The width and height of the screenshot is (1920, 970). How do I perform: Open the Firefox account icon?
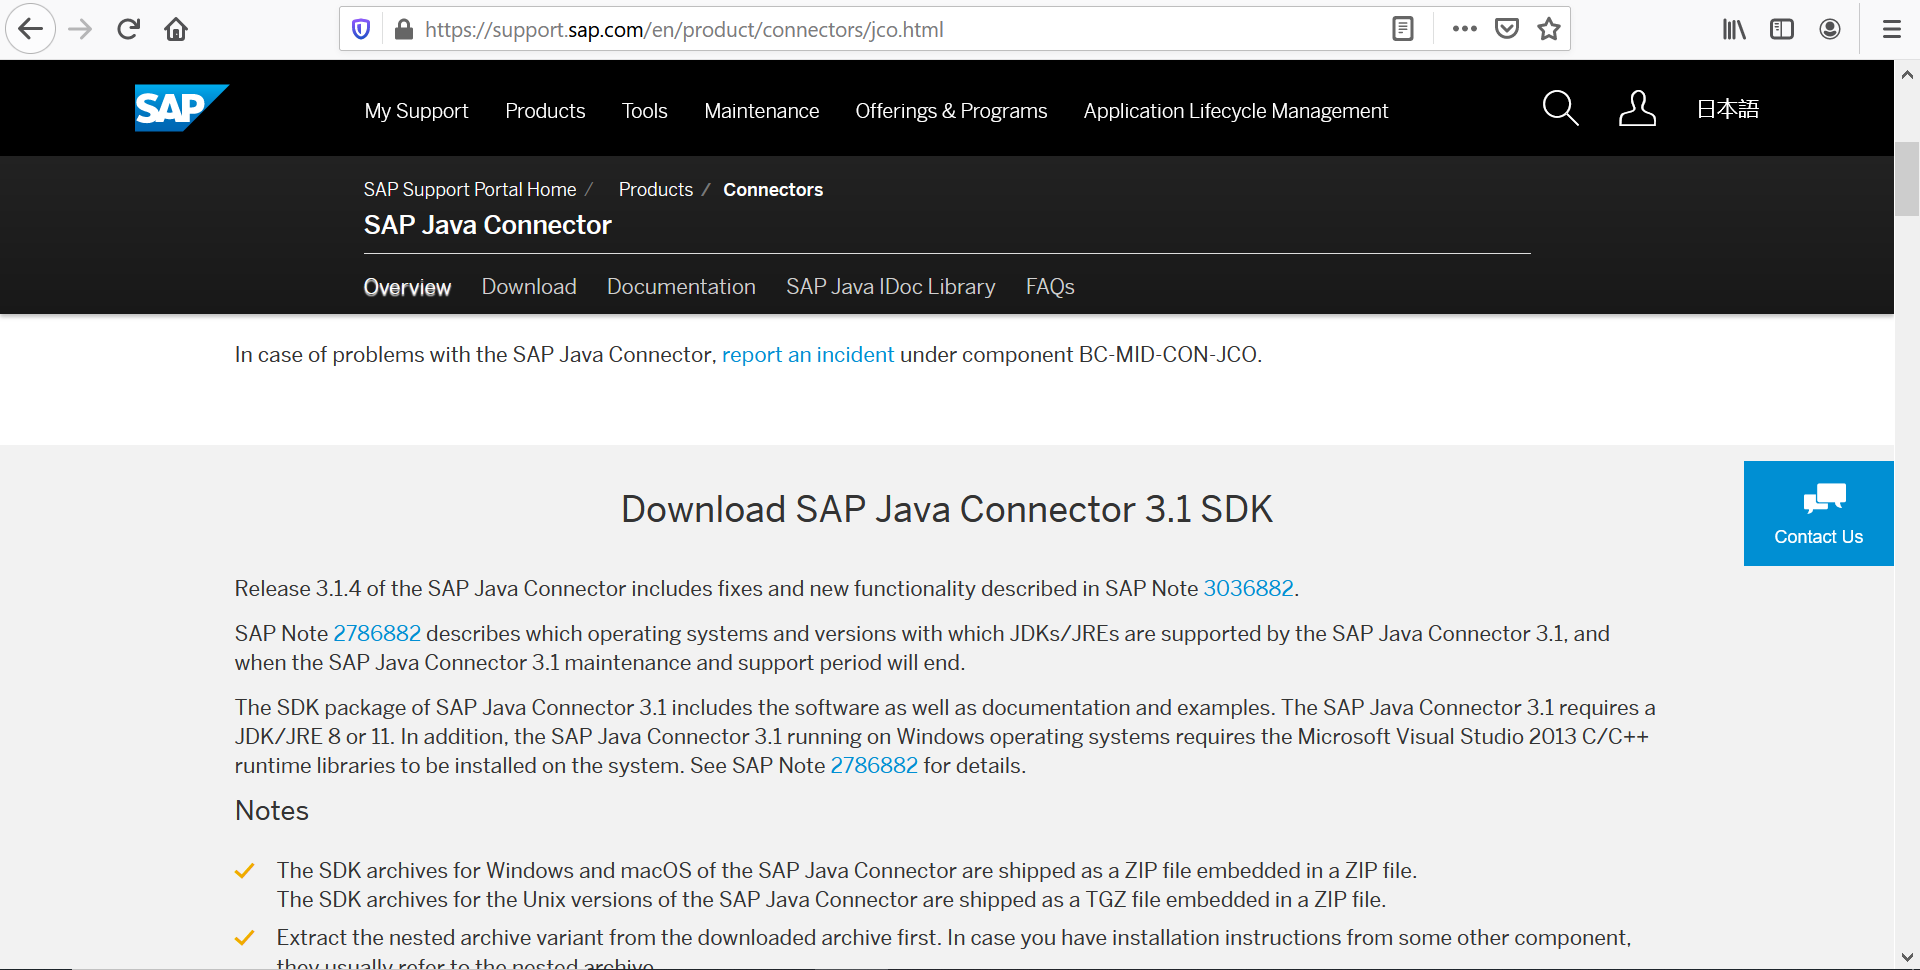click(1830, 29)
